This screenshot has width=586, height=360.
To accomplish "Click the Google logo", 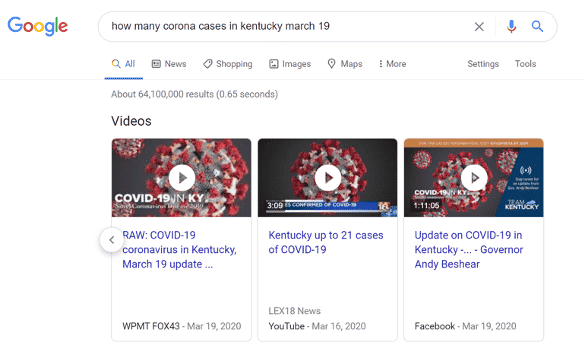I will click(x=38, y=26).
